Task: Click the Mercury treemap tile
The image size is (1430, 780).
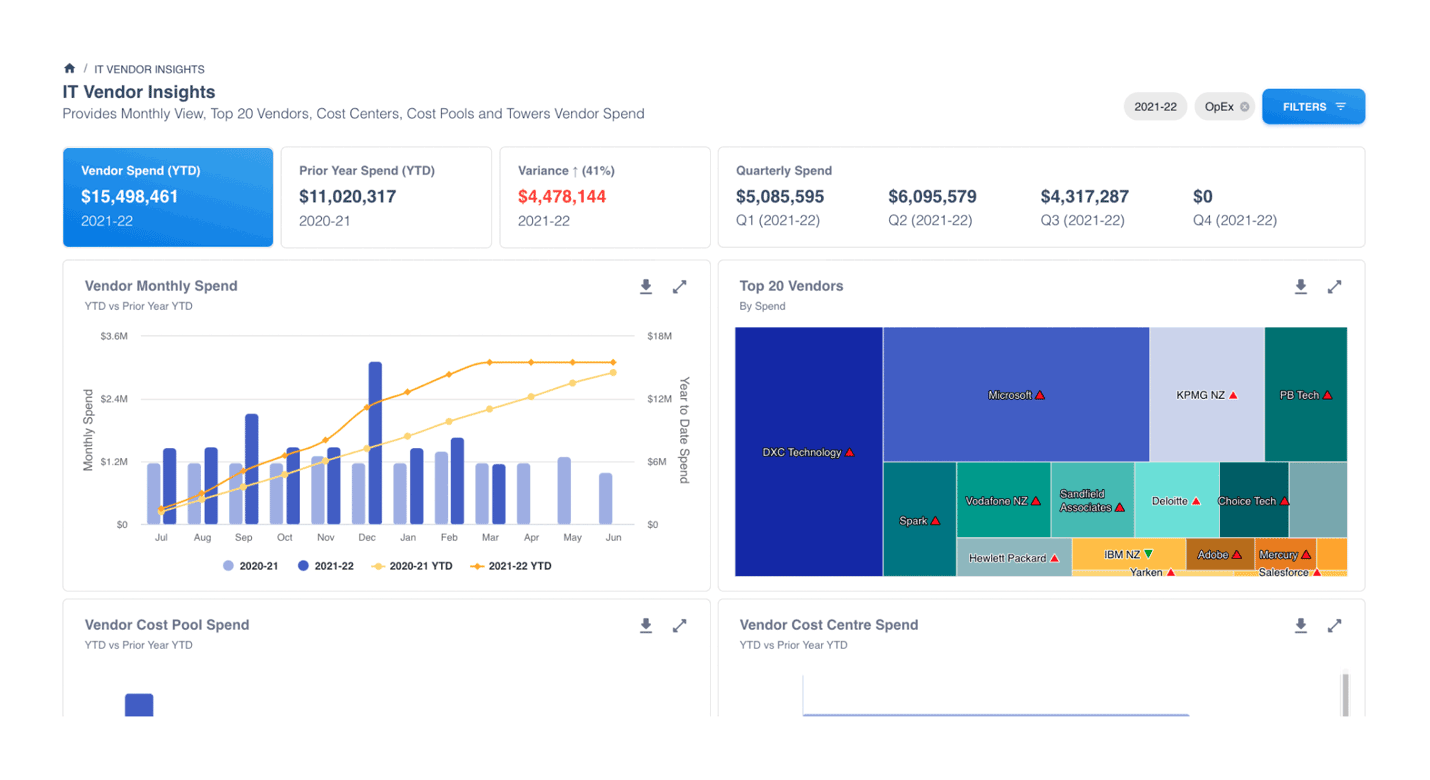Action: (x=1285, y=553)
